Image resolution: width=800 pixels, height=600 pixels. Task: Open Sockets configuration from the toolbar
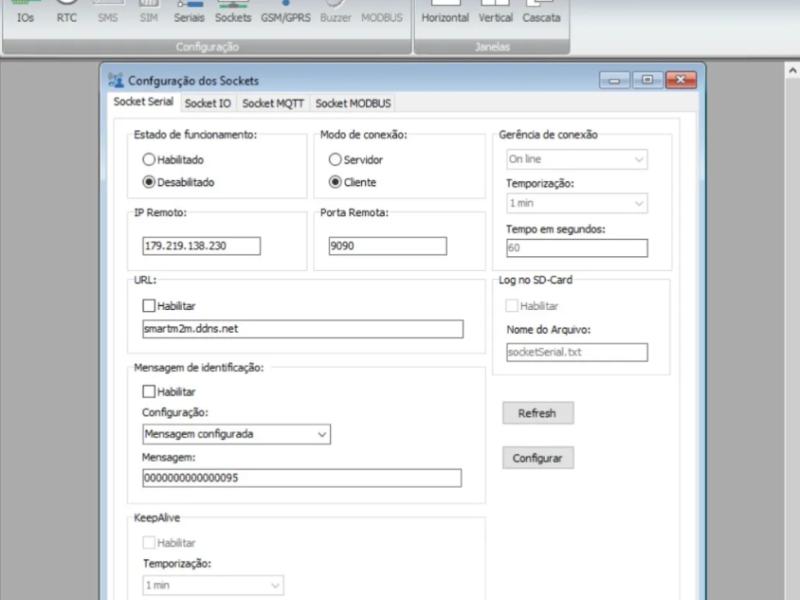233,11
